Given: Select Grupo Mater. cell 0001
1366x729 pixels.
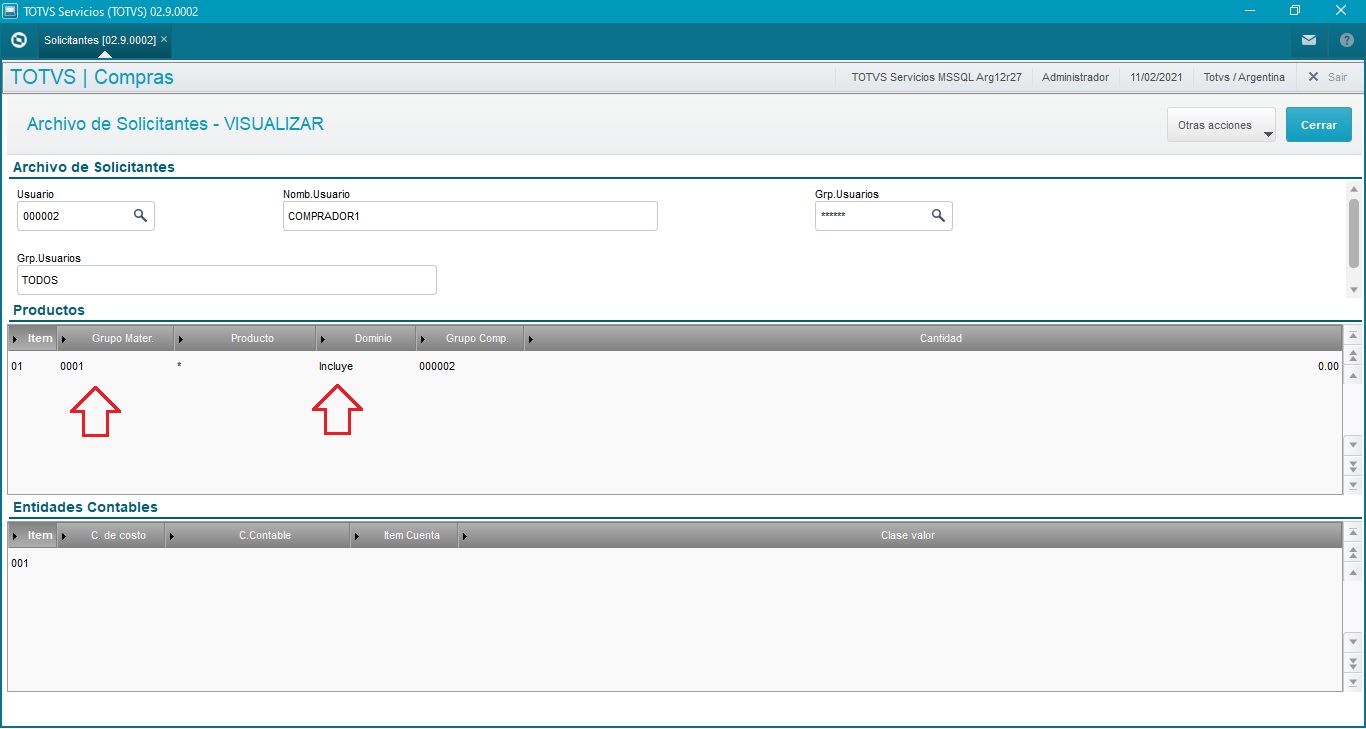Looking at the screenshot, I should point(72,366).
